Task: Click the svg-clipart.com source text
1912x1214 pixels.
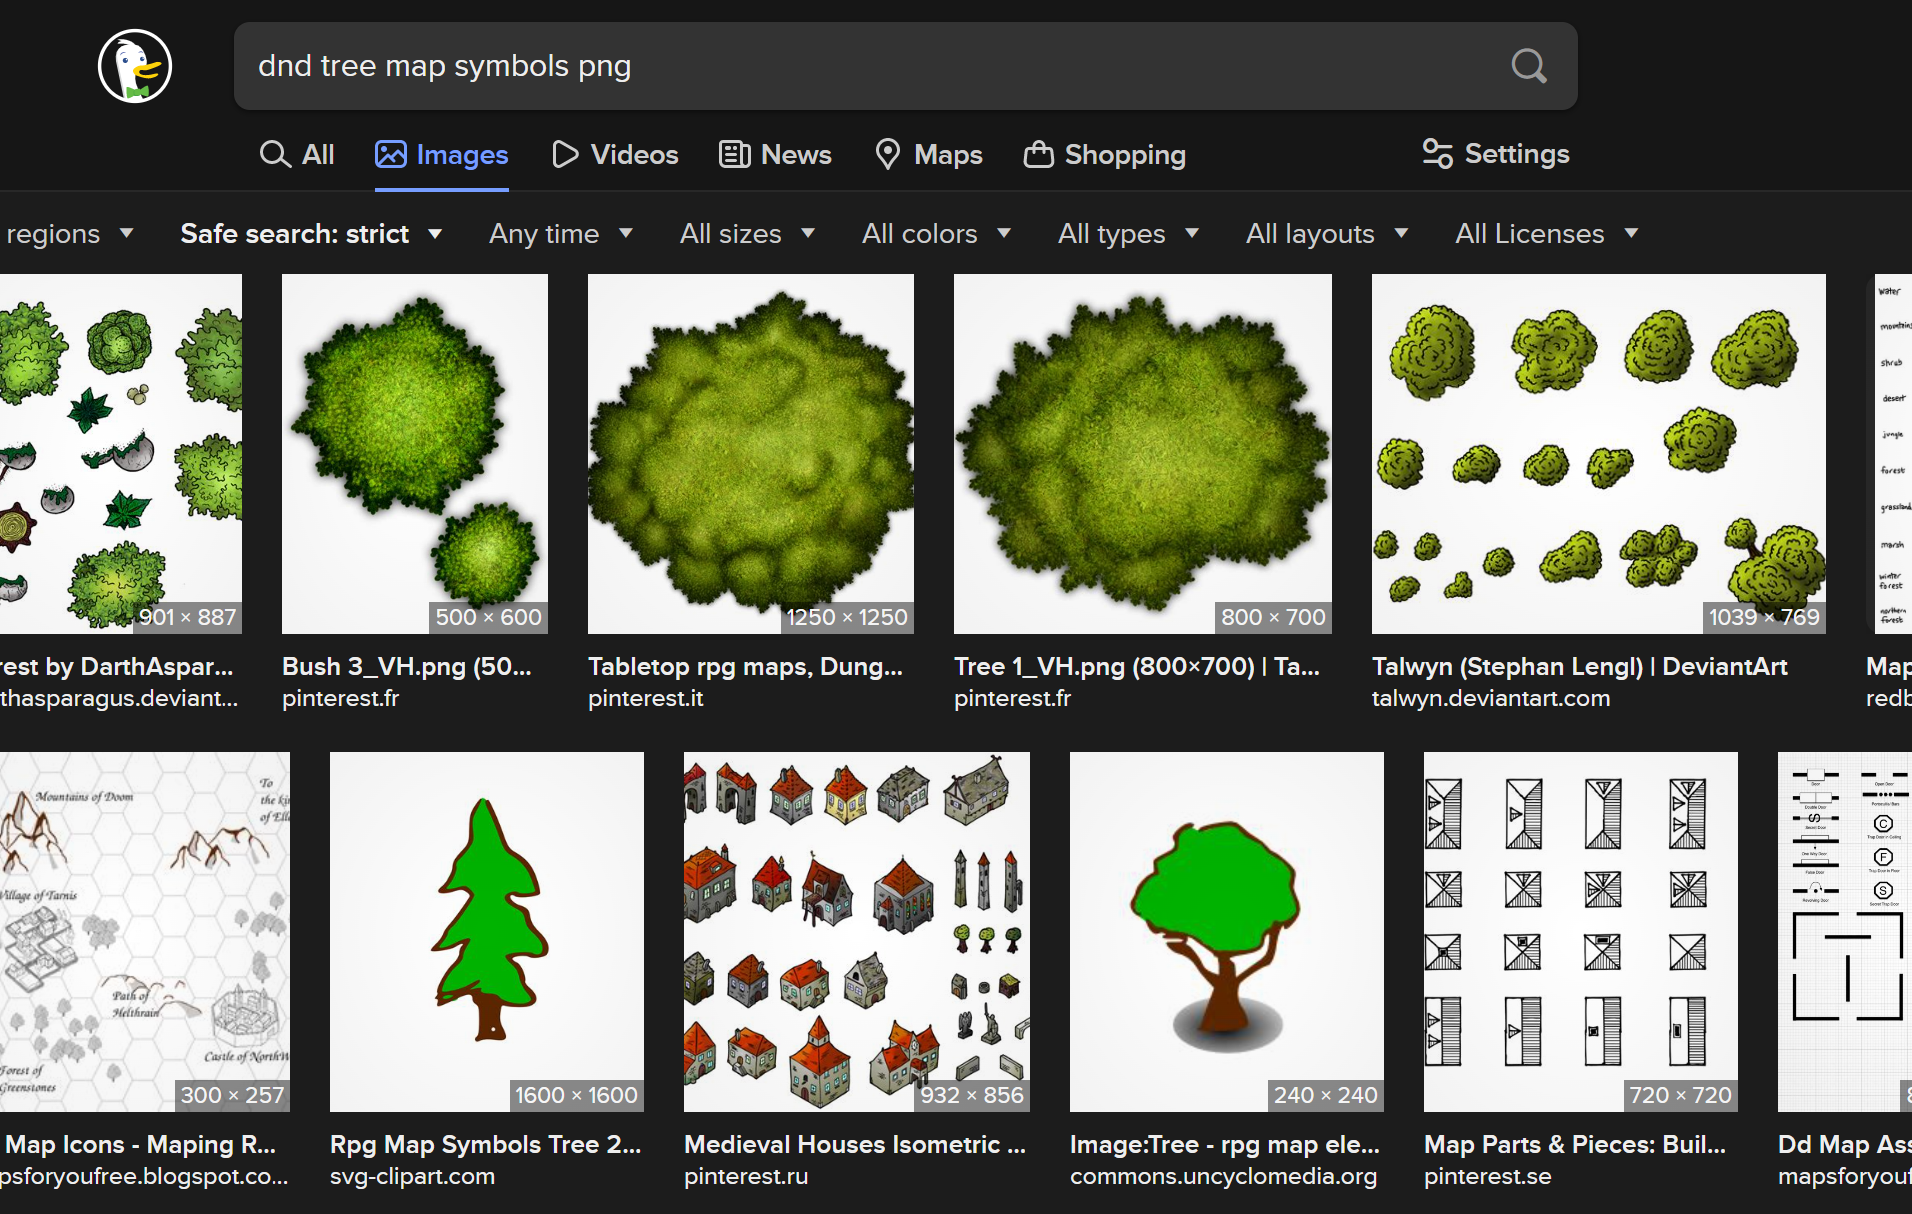Action: click(x=412, y=1176)
